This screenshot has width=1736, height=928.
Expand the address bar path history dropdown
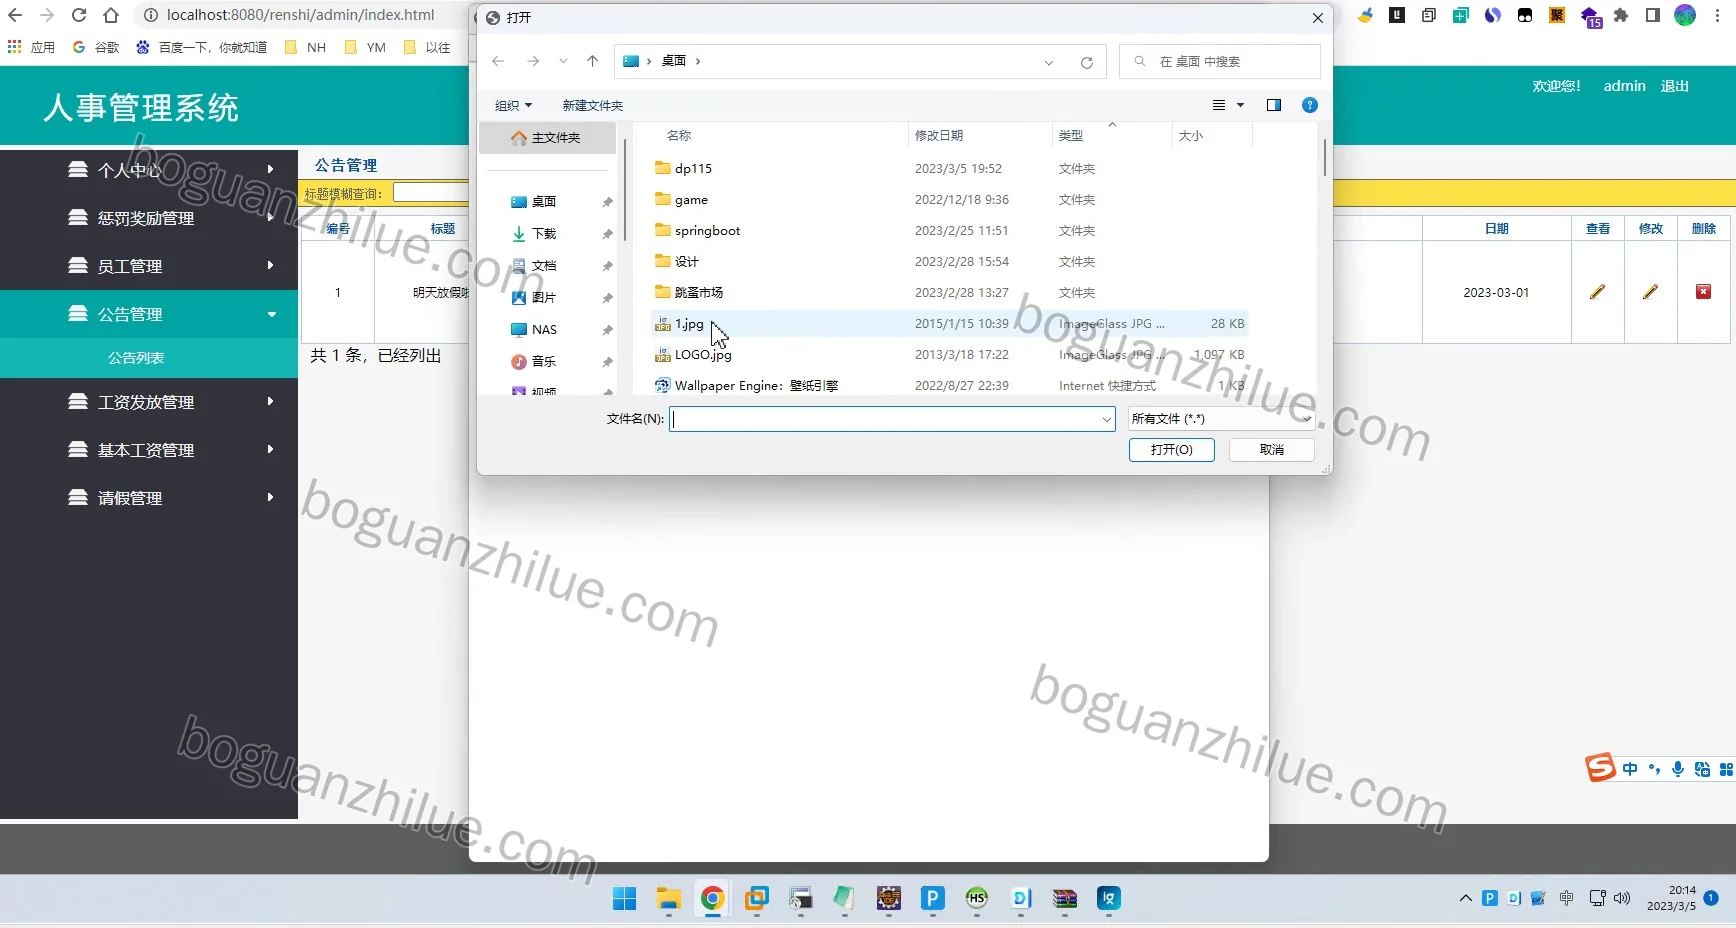click(x=1048, y=62)
